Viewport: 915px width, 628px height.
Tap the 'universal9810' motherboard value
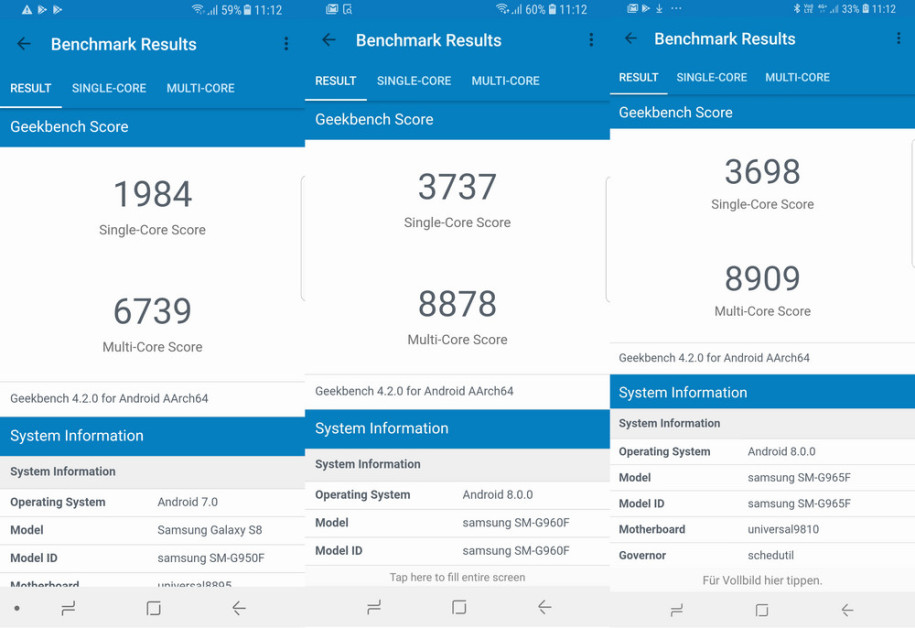point(783,529)
